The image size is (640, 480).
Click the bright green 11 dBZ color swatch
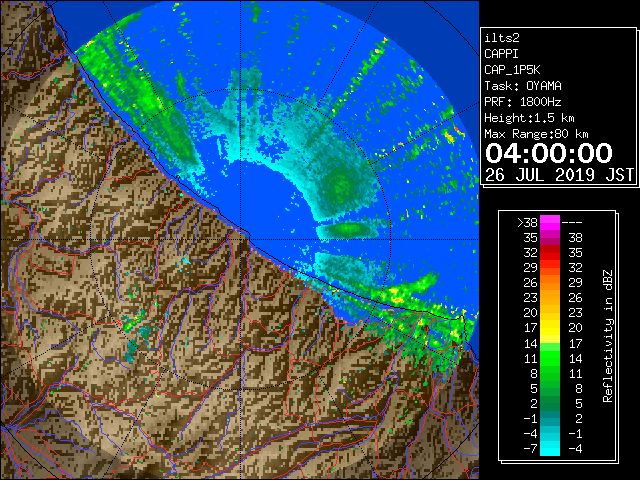point(550,358)
